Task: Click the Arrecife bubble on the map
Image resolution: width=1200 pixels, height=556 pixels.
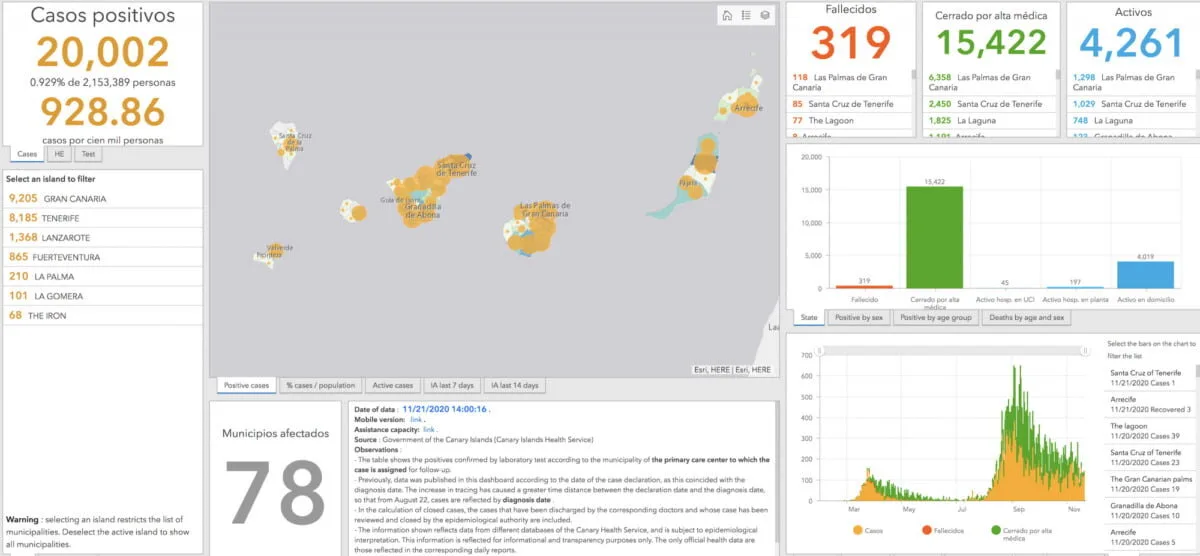Action: [746, 105]
